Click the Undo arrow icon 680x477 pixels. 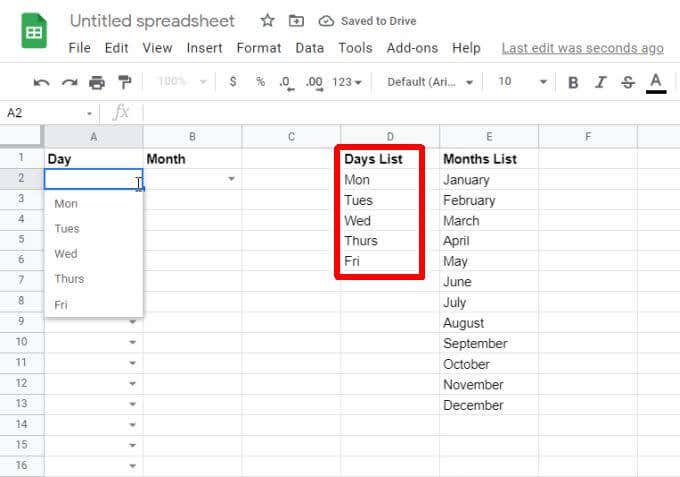pos(41,83)
